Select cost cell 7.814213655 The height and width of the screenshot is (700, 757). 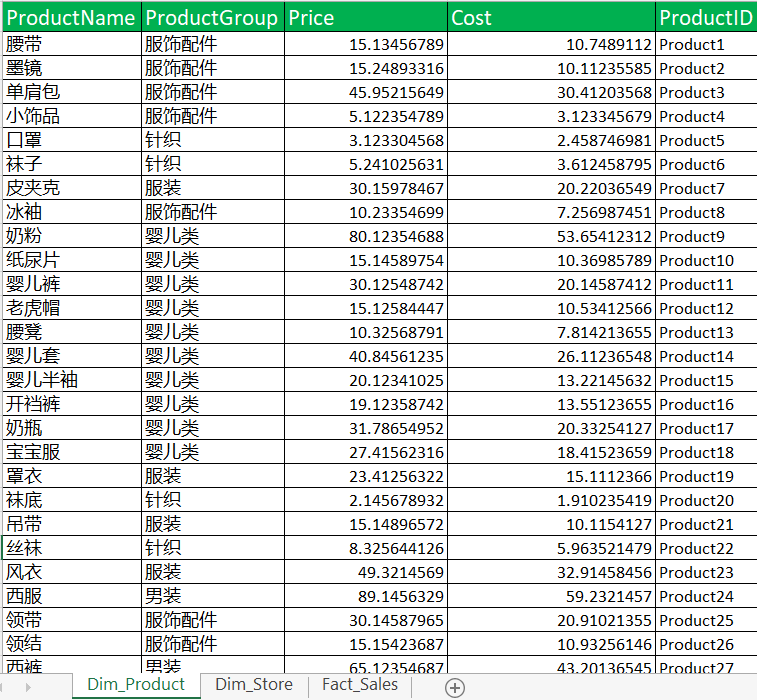(x=551, y=332)
